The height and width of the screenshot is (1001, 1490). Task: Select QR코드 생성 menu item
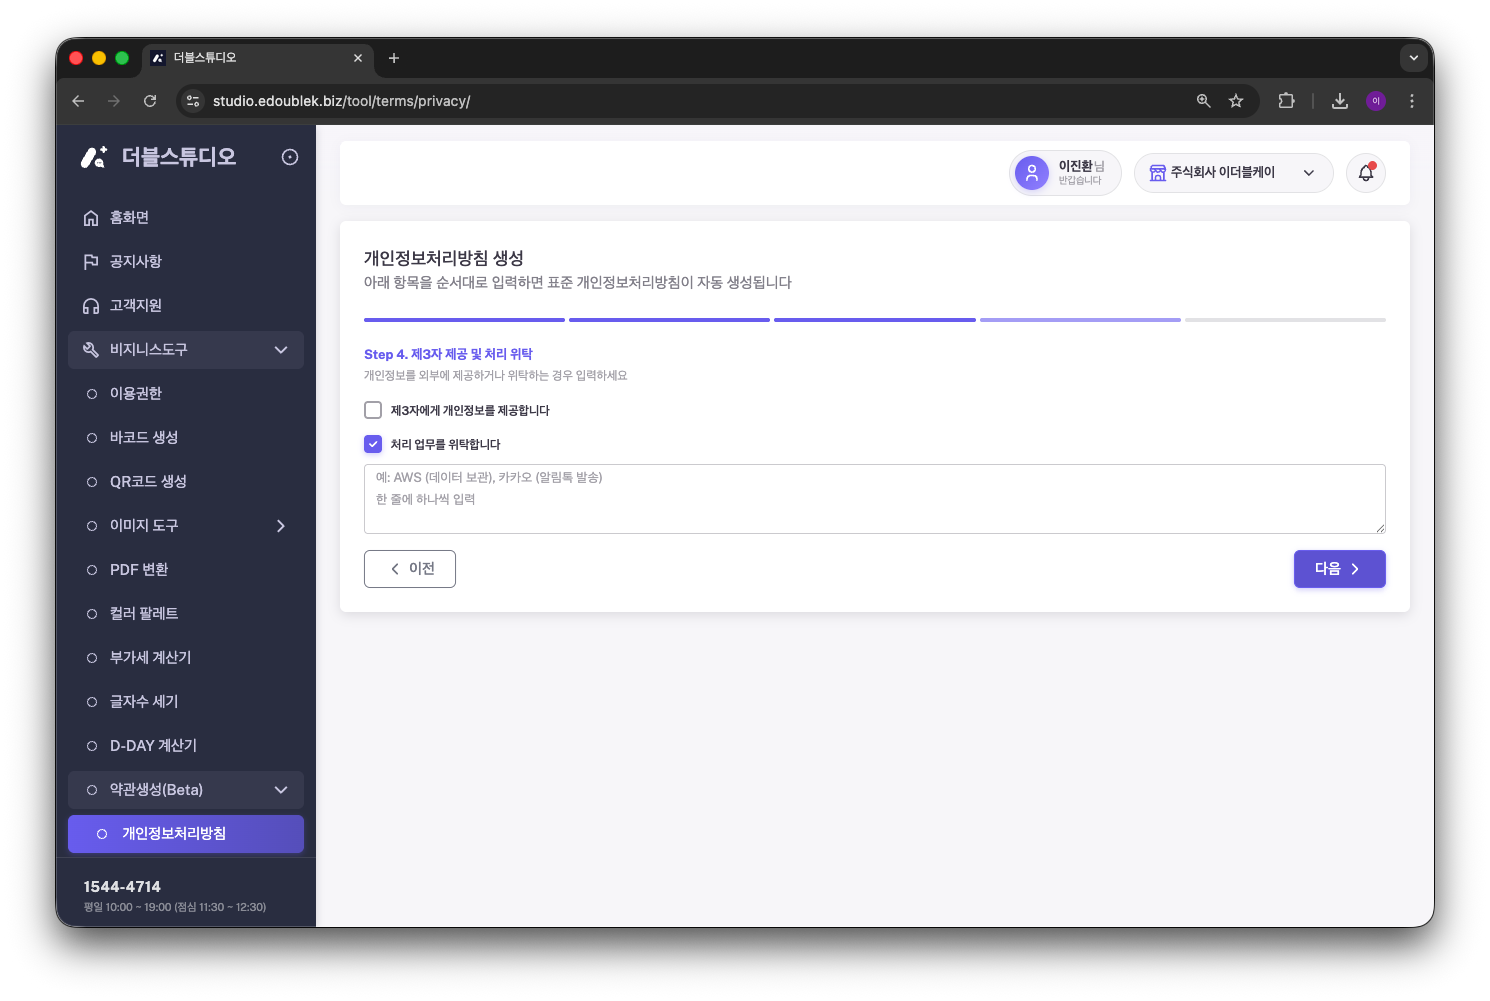pyautogui.click(x=186, y=482)
